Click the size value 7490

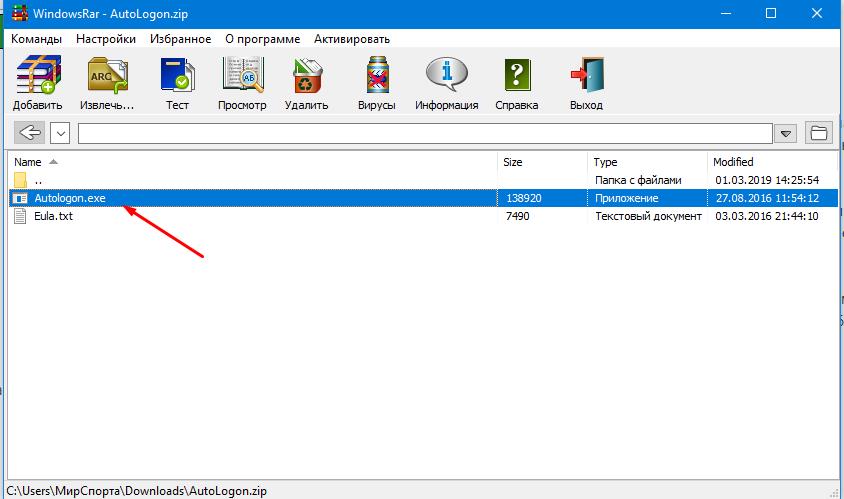pos(518,216)
